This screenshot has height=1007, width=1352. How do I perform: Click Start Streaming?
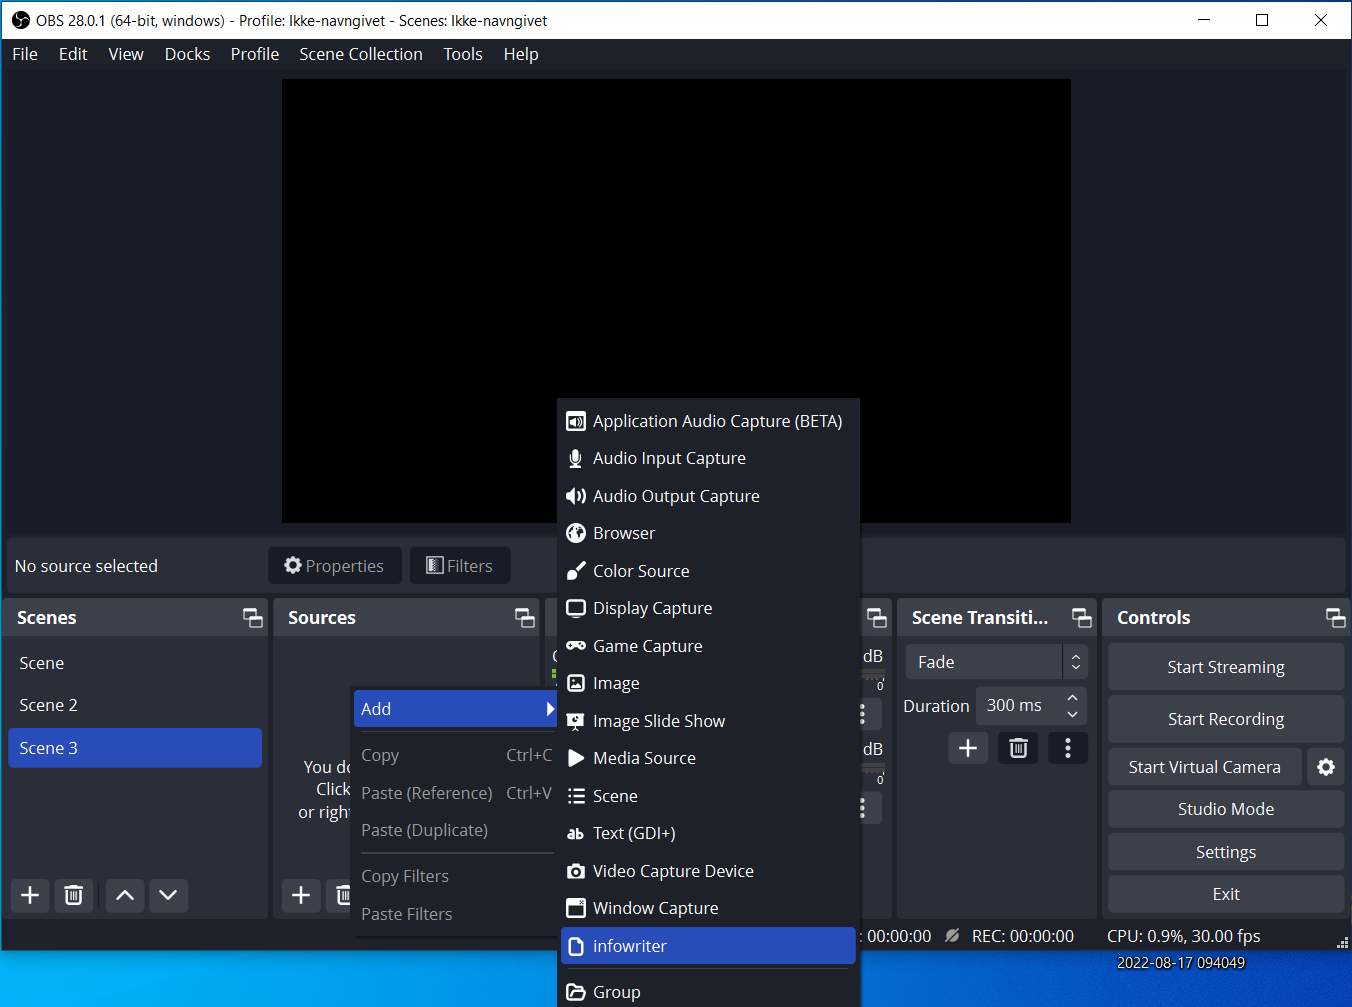coord(1226,667)
